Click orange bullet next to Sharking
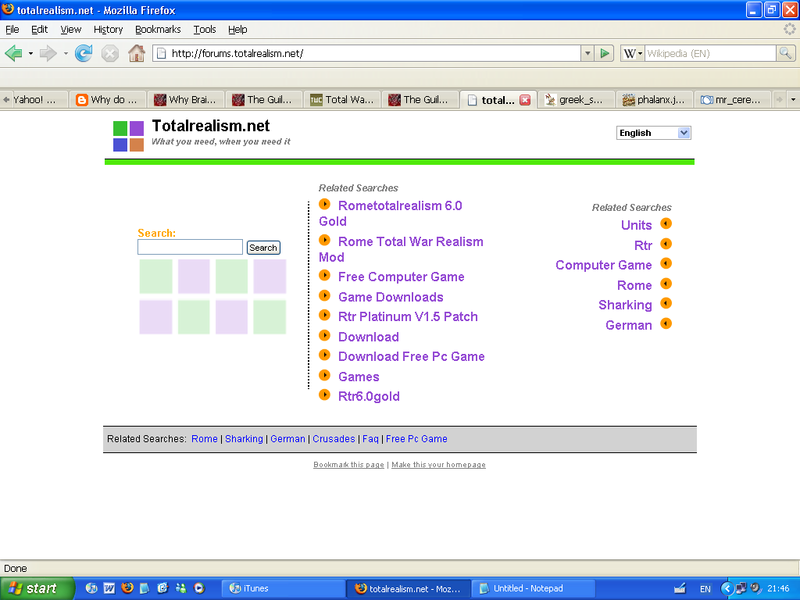 666,303
